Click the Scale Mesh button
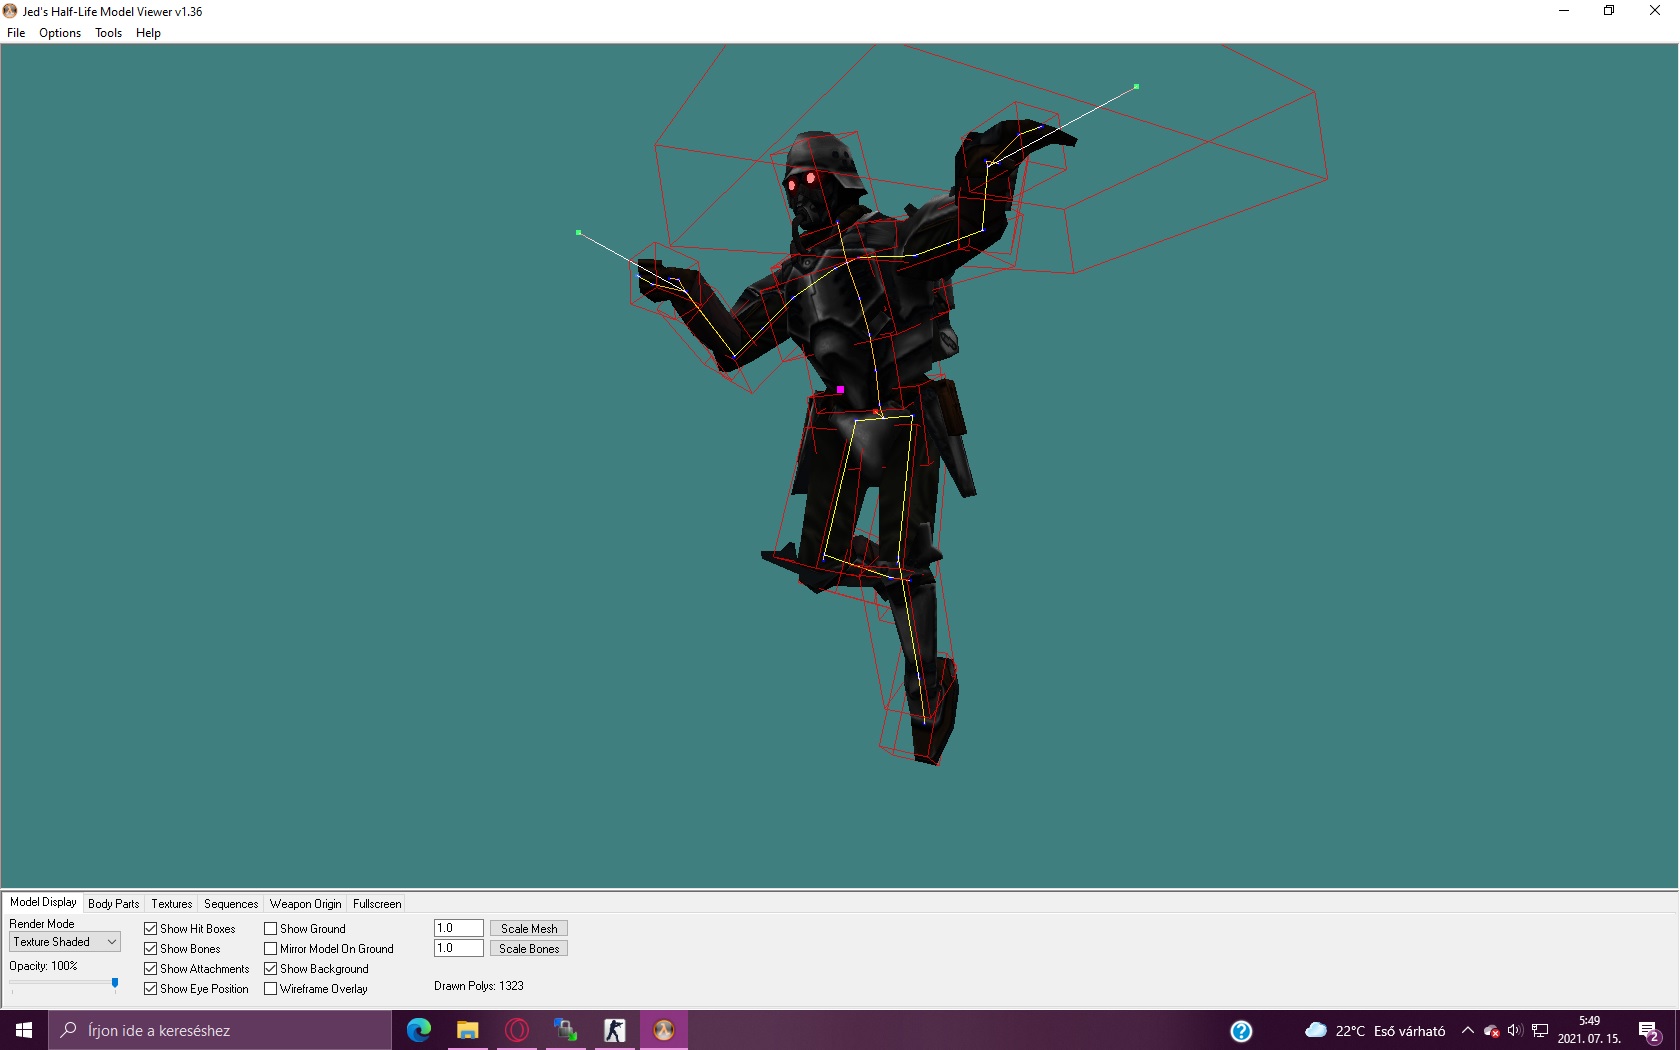This screenshot has width=1680, height=1050. pyautogui.click(x=529, y=929)
